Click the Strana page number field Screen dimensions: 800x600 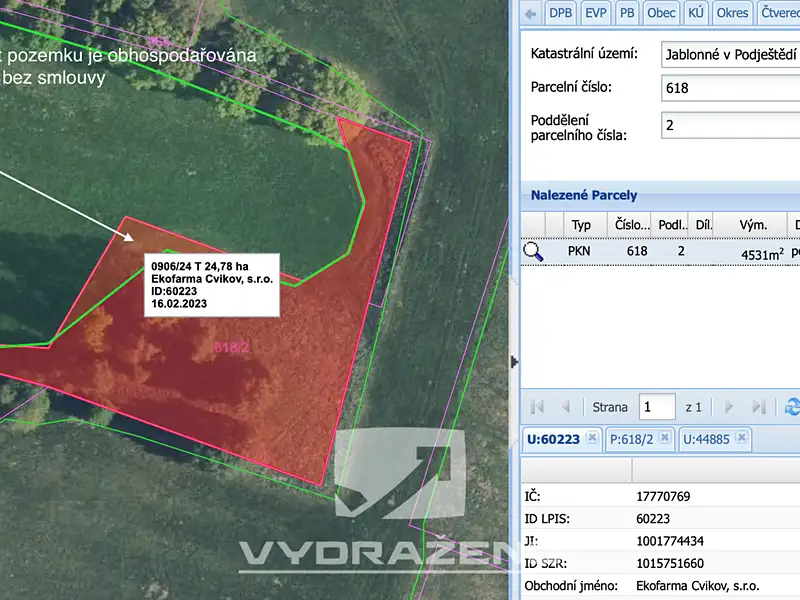pyautogui.click(x=657, y=407)
